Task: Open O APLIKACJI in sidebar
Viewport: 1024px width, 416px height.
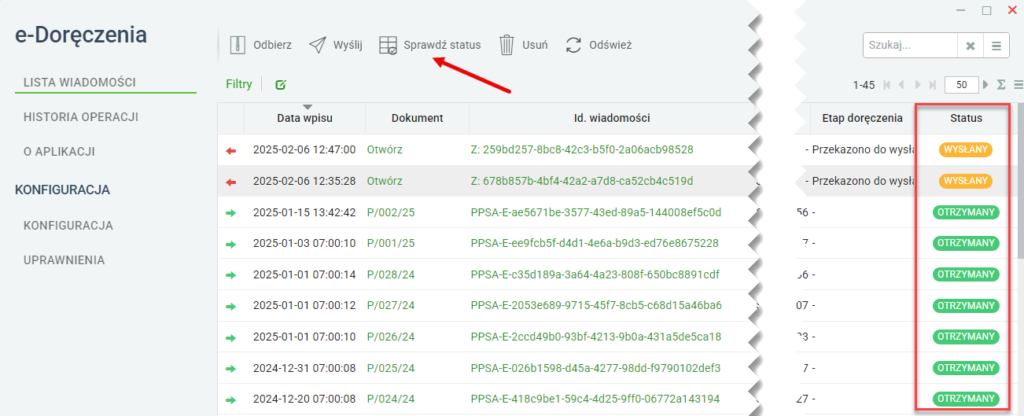Action: coord(59,152)
